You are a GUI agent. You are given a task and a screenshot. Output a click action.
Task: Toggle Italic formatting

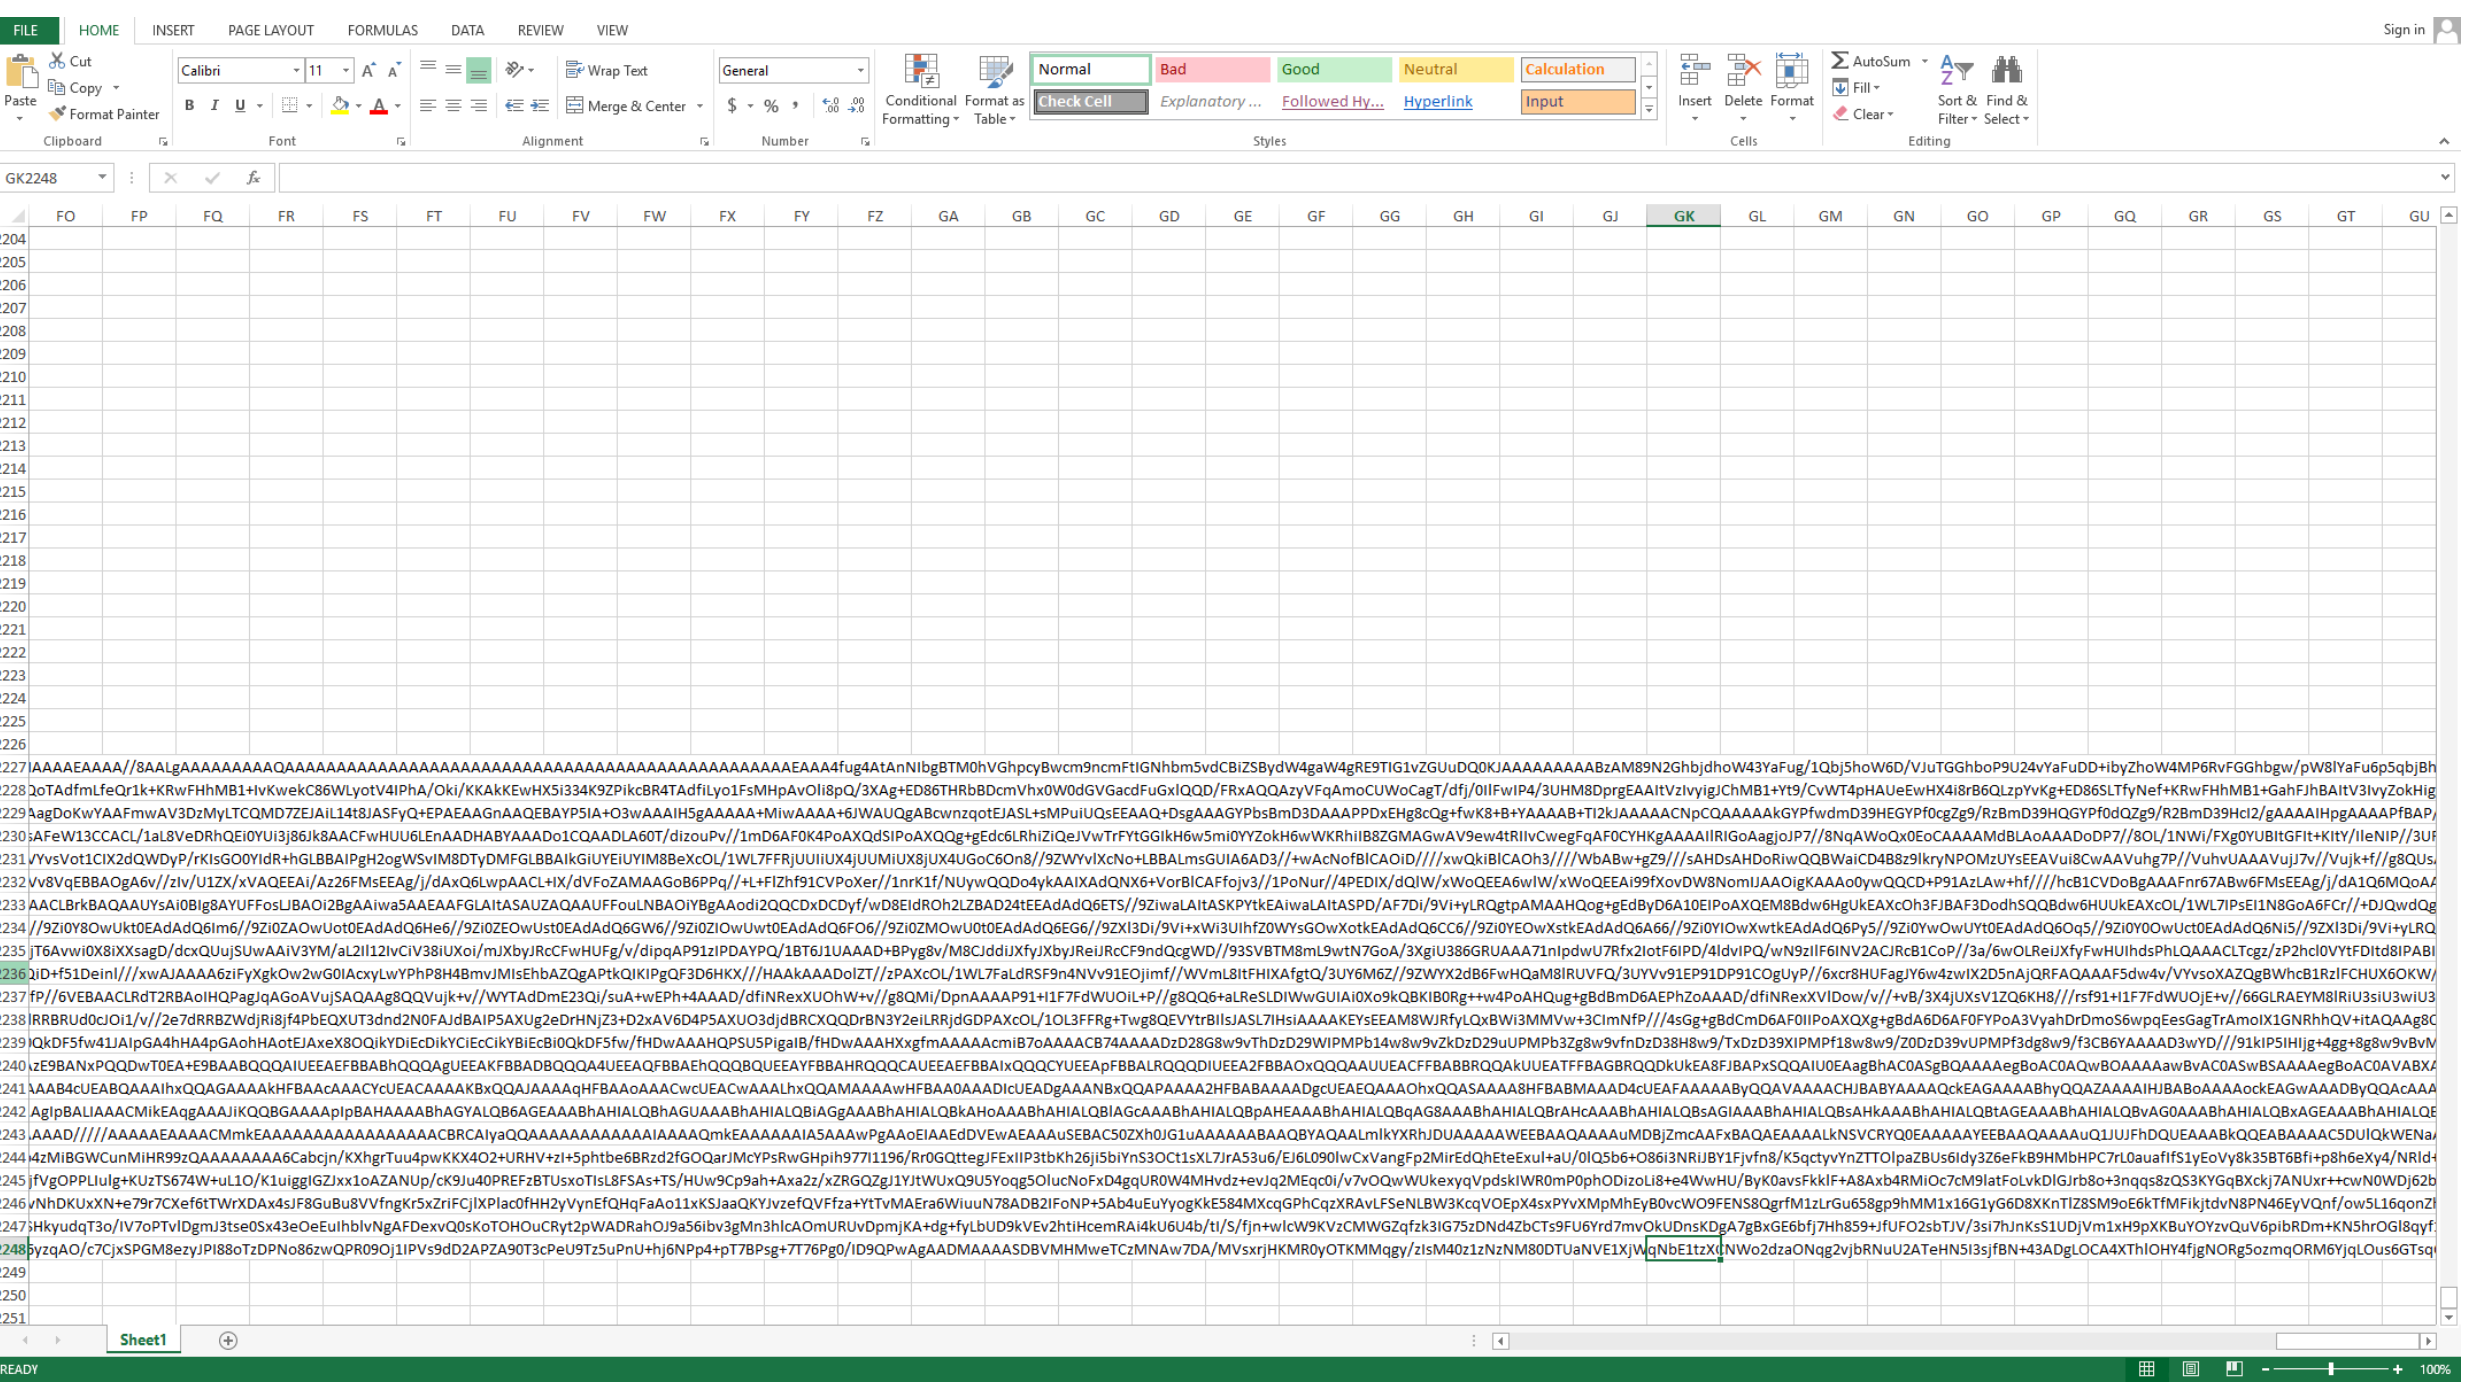214,105
